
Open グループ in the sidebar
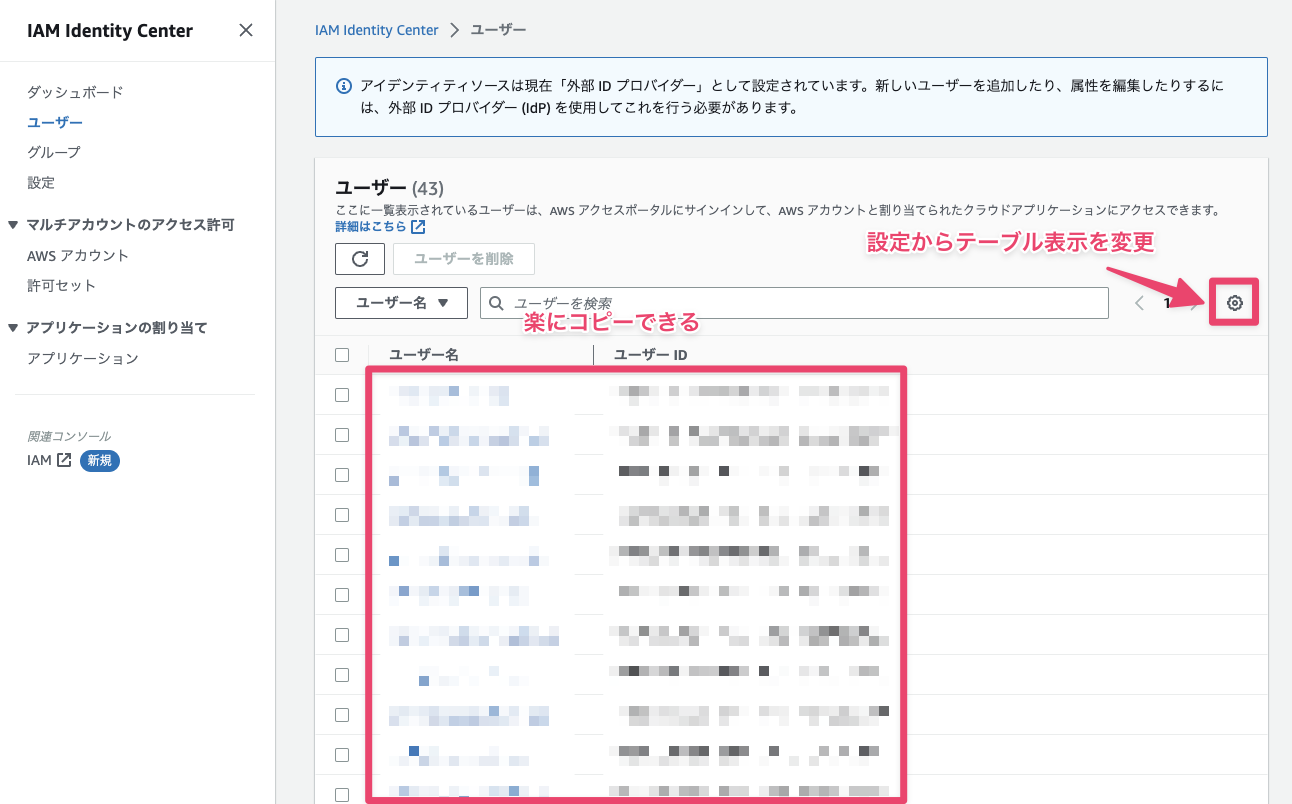[x=54, y=152]
